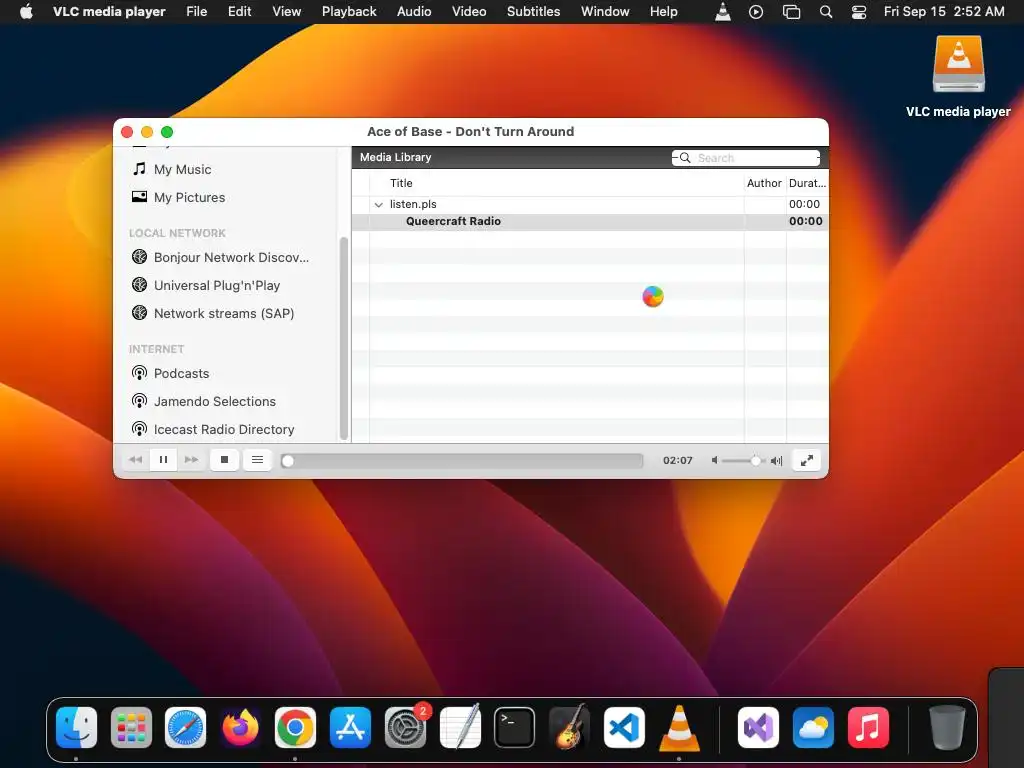
Task: Open My Pictures in the sidebar
Action: 189,197
